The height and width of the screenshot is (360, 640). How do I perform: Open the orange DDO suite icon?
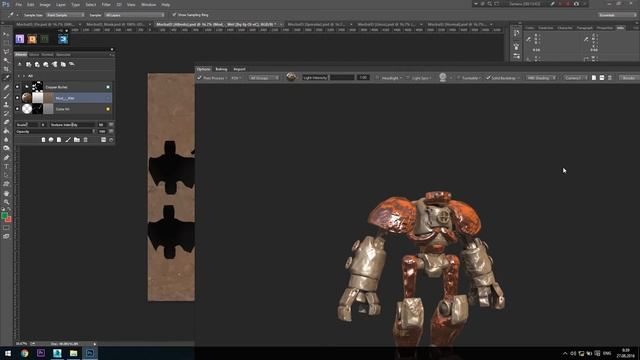click(32, 39)
